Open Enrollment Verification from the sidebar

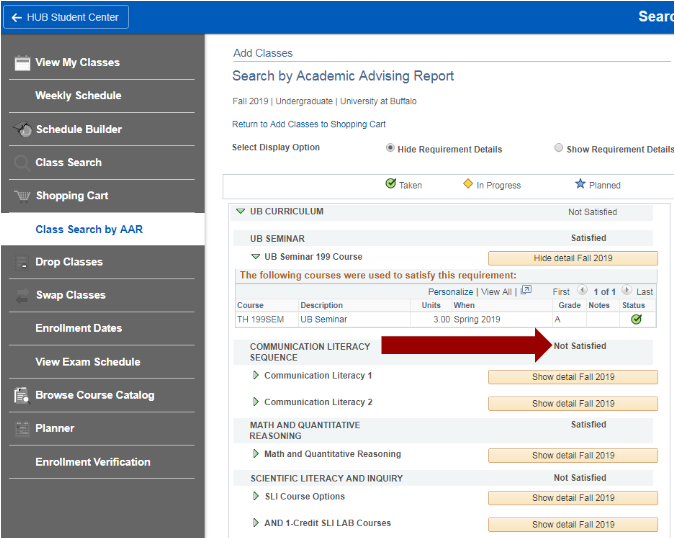point(92,462)
